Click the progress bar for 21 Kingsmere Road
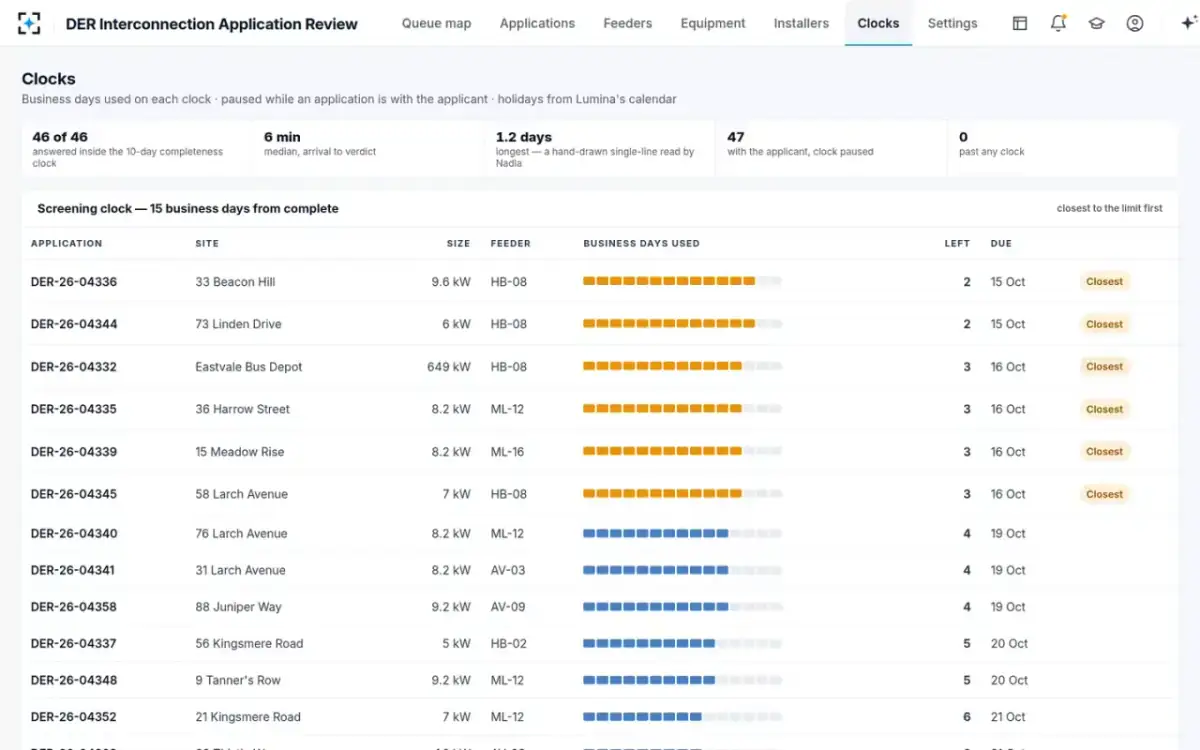 (682, 717)
